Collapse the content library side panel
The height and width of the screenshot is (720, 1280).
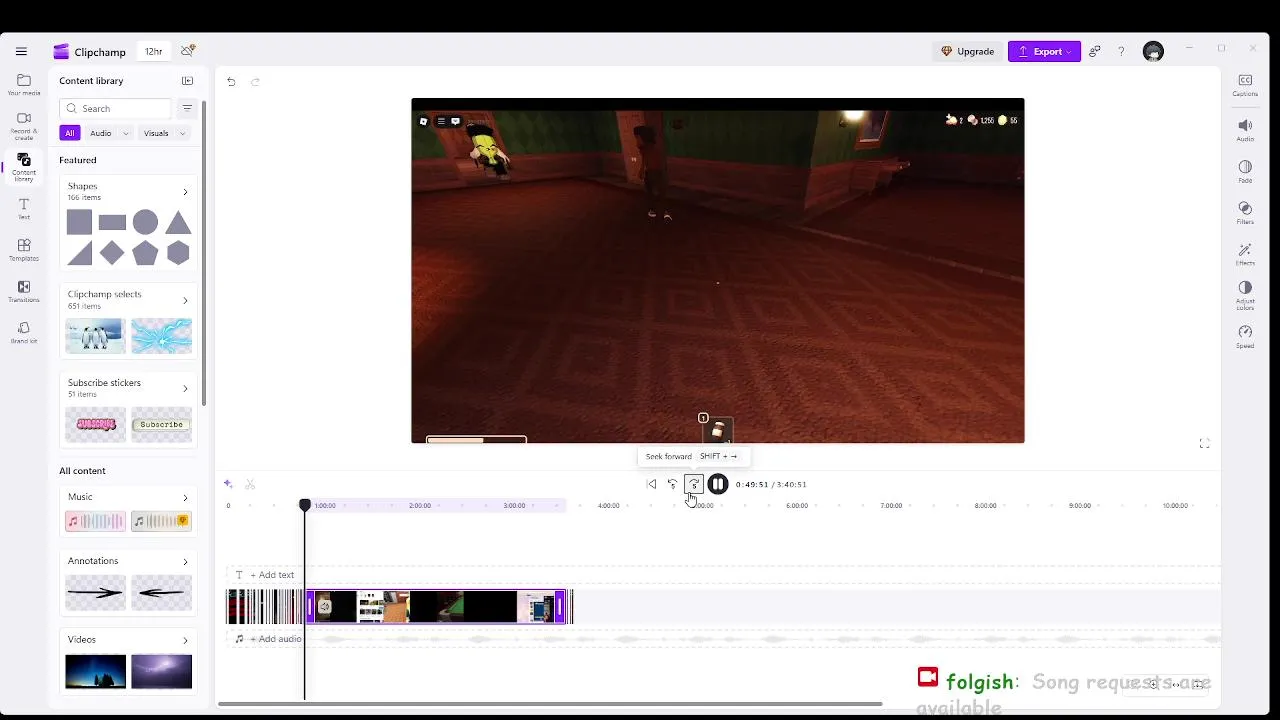187,81
